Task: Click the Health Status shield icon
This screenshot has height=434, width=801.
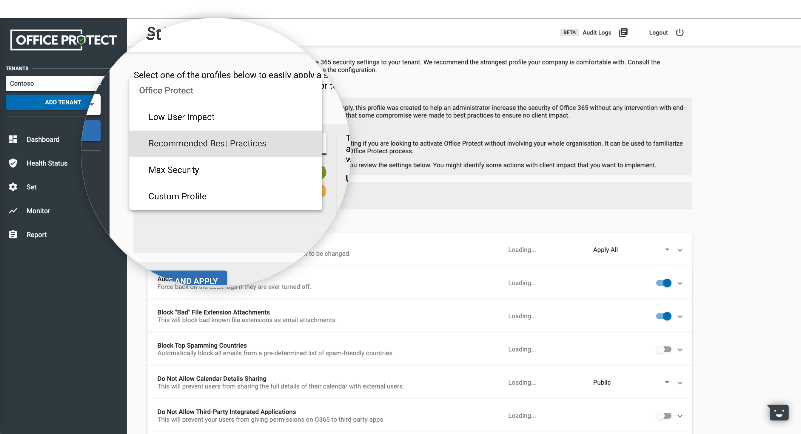Action: click(x=13, y=163)
